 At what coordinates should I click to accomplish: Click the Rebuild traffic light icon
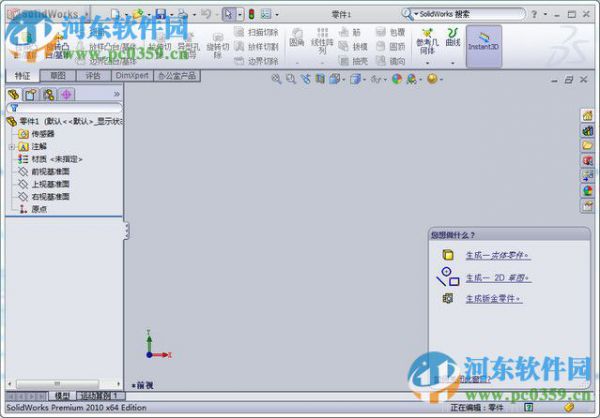coord(251,15)
